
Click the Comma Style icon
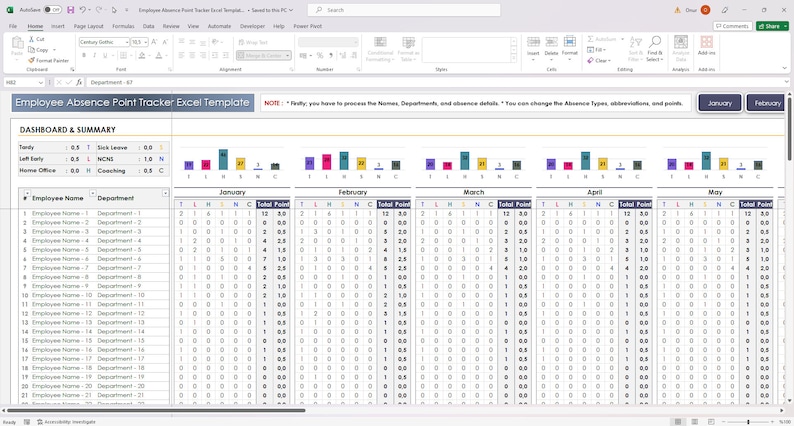coord(331,55)
